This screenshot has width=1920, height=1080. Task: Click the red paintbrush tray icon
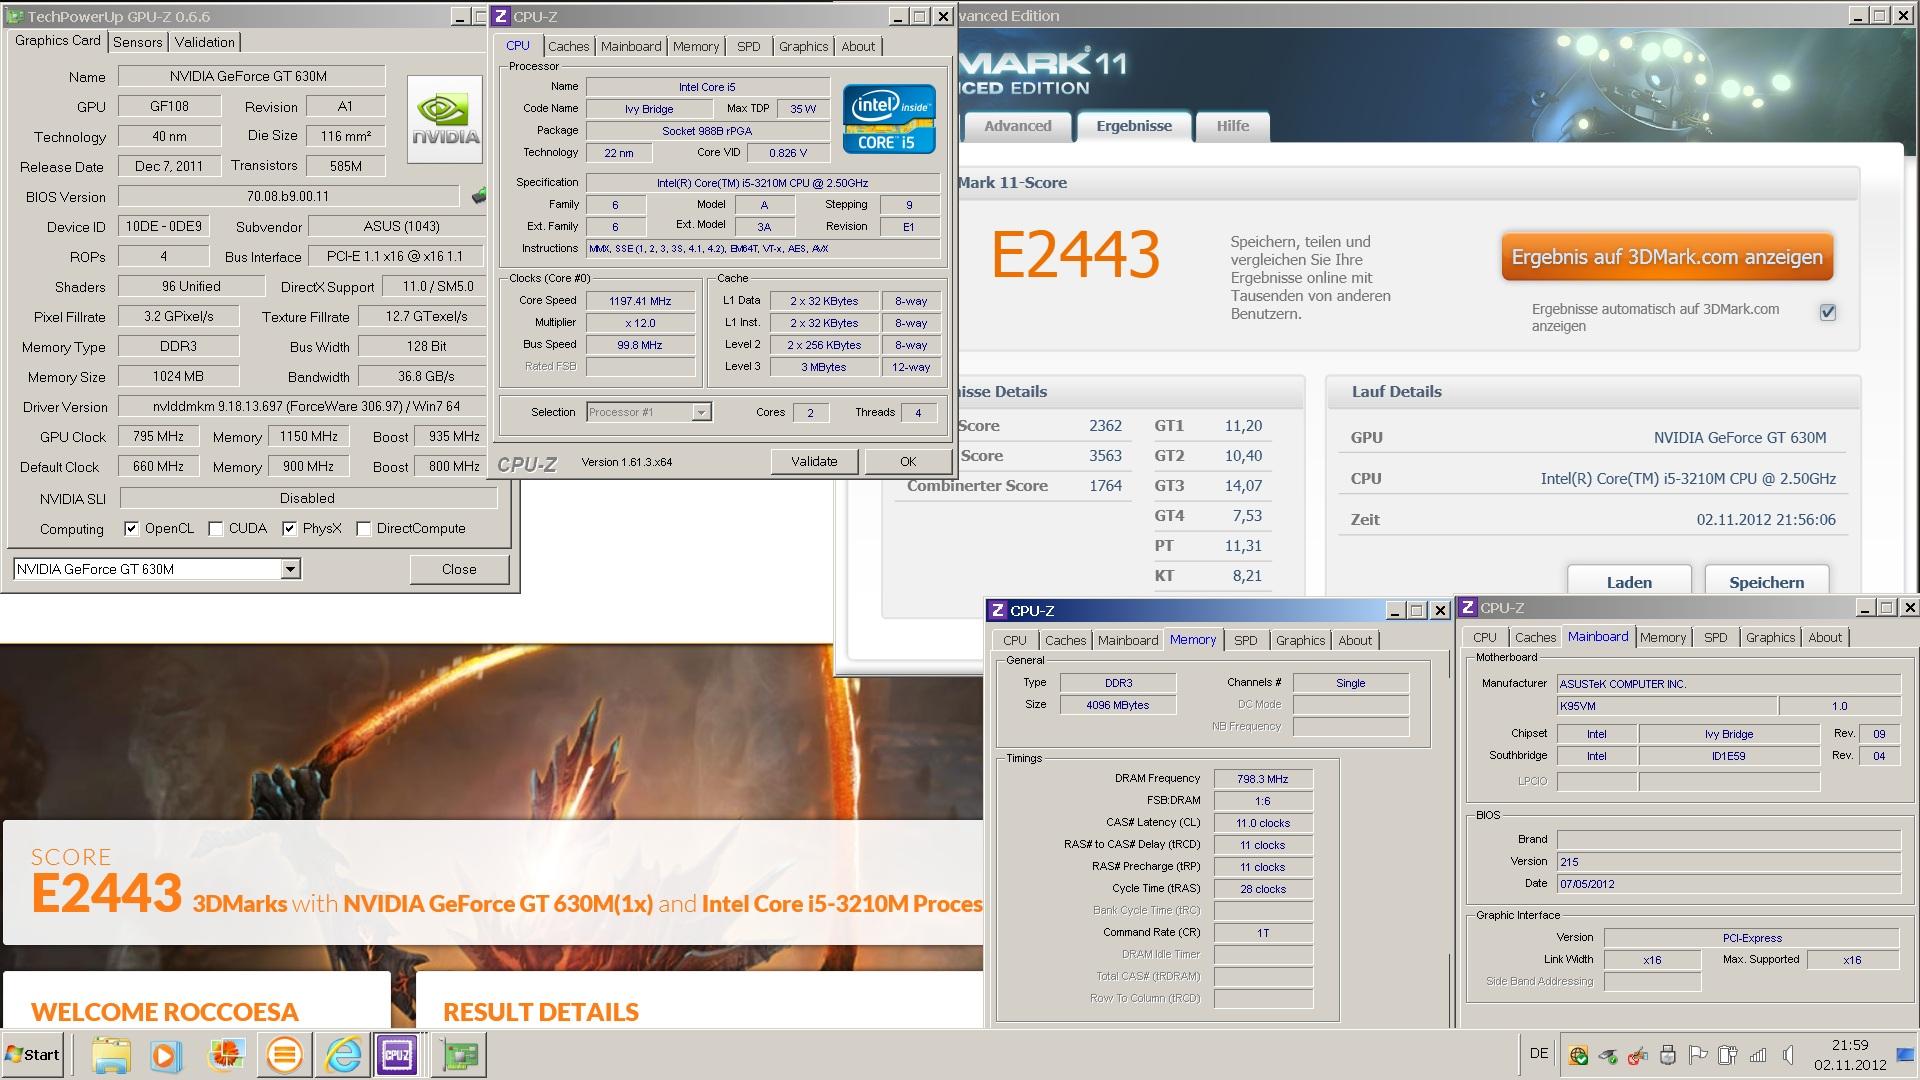(1638, 1055)
